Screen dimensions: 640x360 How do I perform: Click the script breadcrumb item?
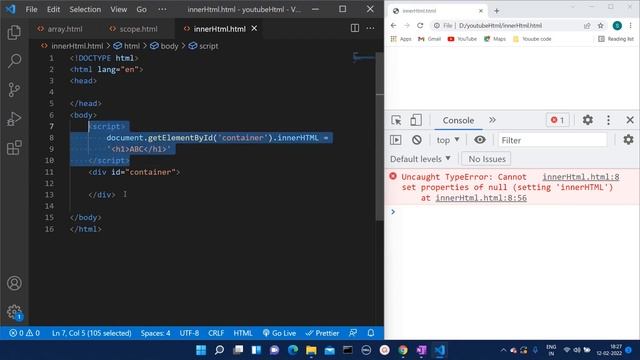coord(204,46)
